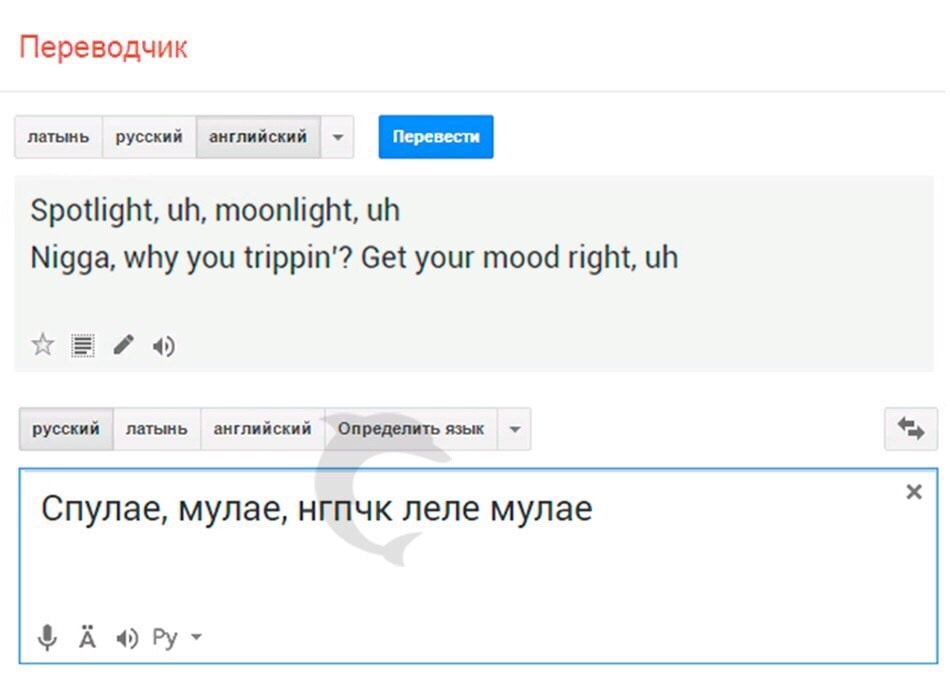Select латынь in the row with Перевести
Image resolution: width=950 pixels, height=690 pixels.
coord(58,137)
